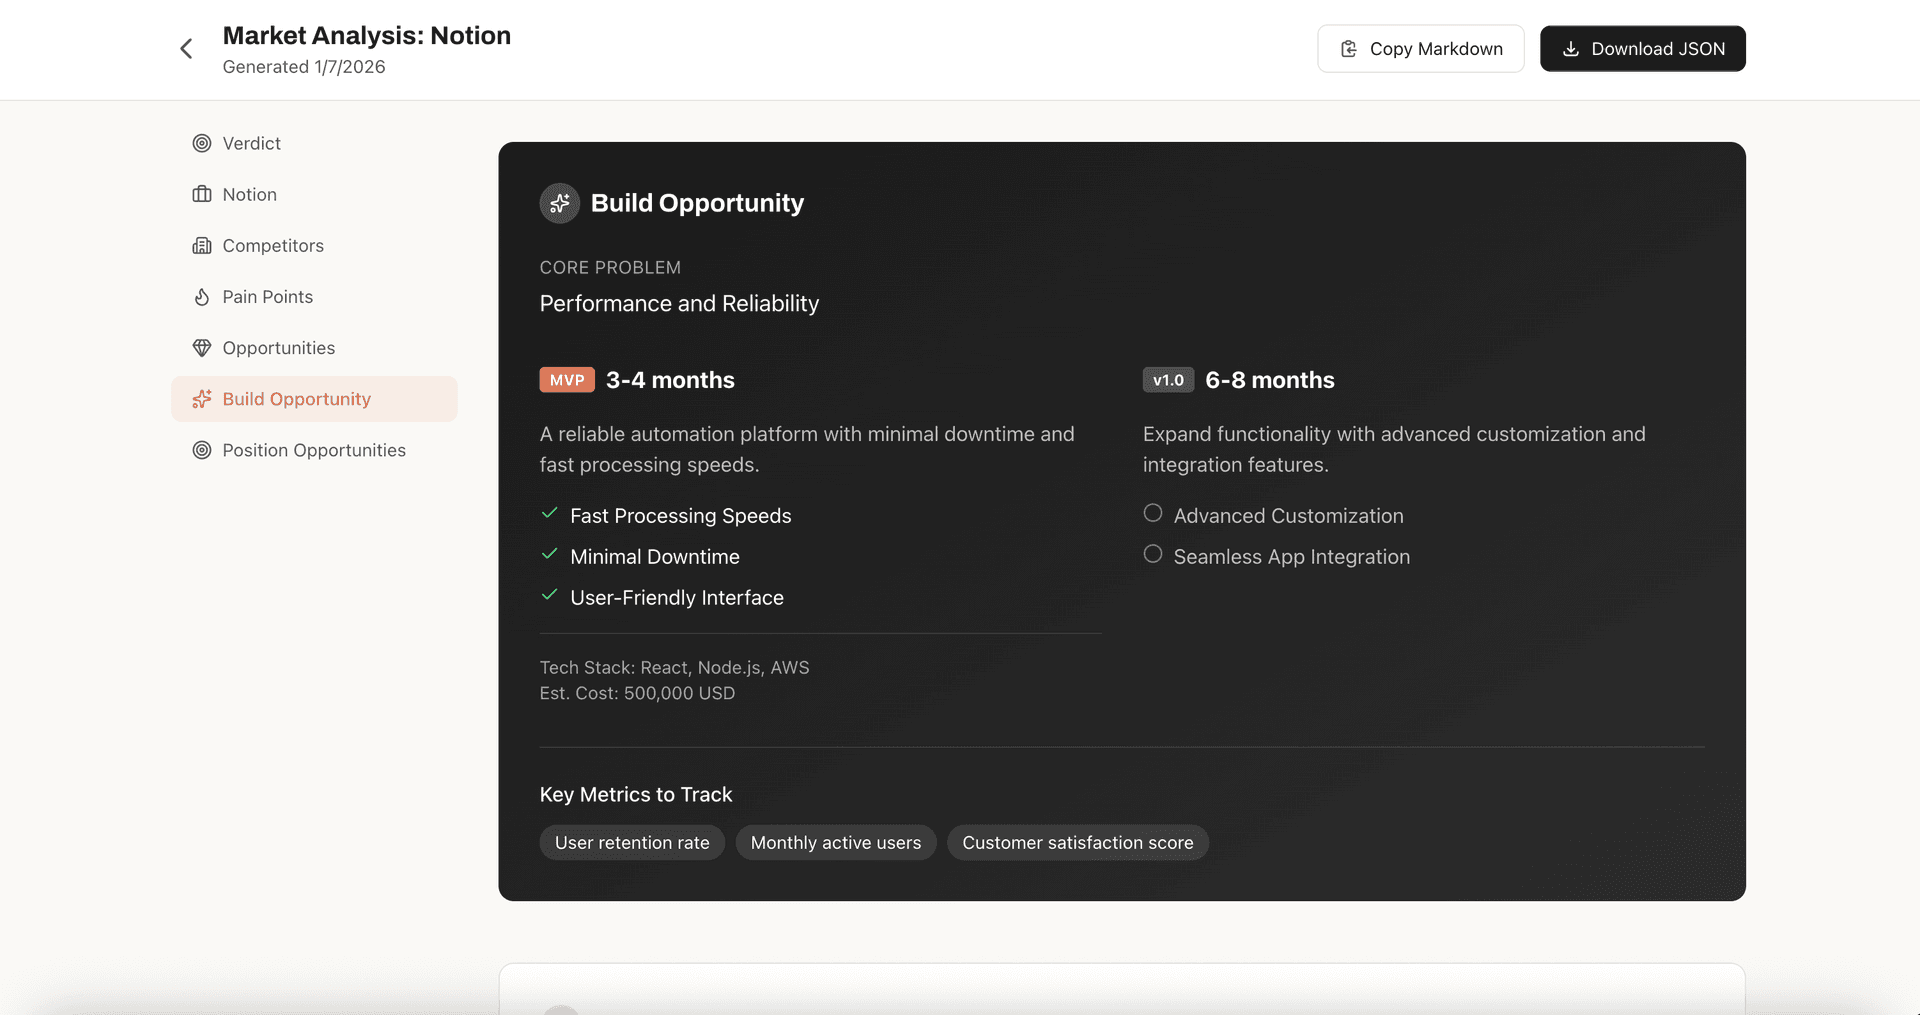Click the Pain Points flame icon
The height and width of the screenshot is (1015, 1920).
pos(202,296)
